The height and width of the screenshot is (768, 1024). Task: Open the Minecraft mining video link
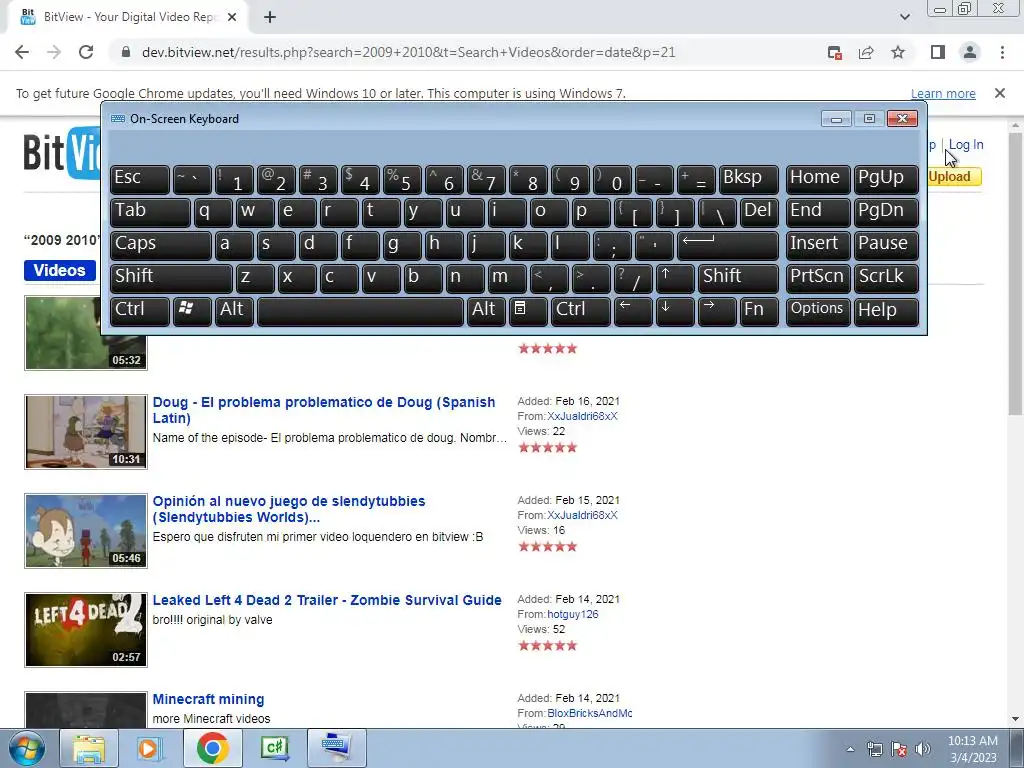point(208,699)
